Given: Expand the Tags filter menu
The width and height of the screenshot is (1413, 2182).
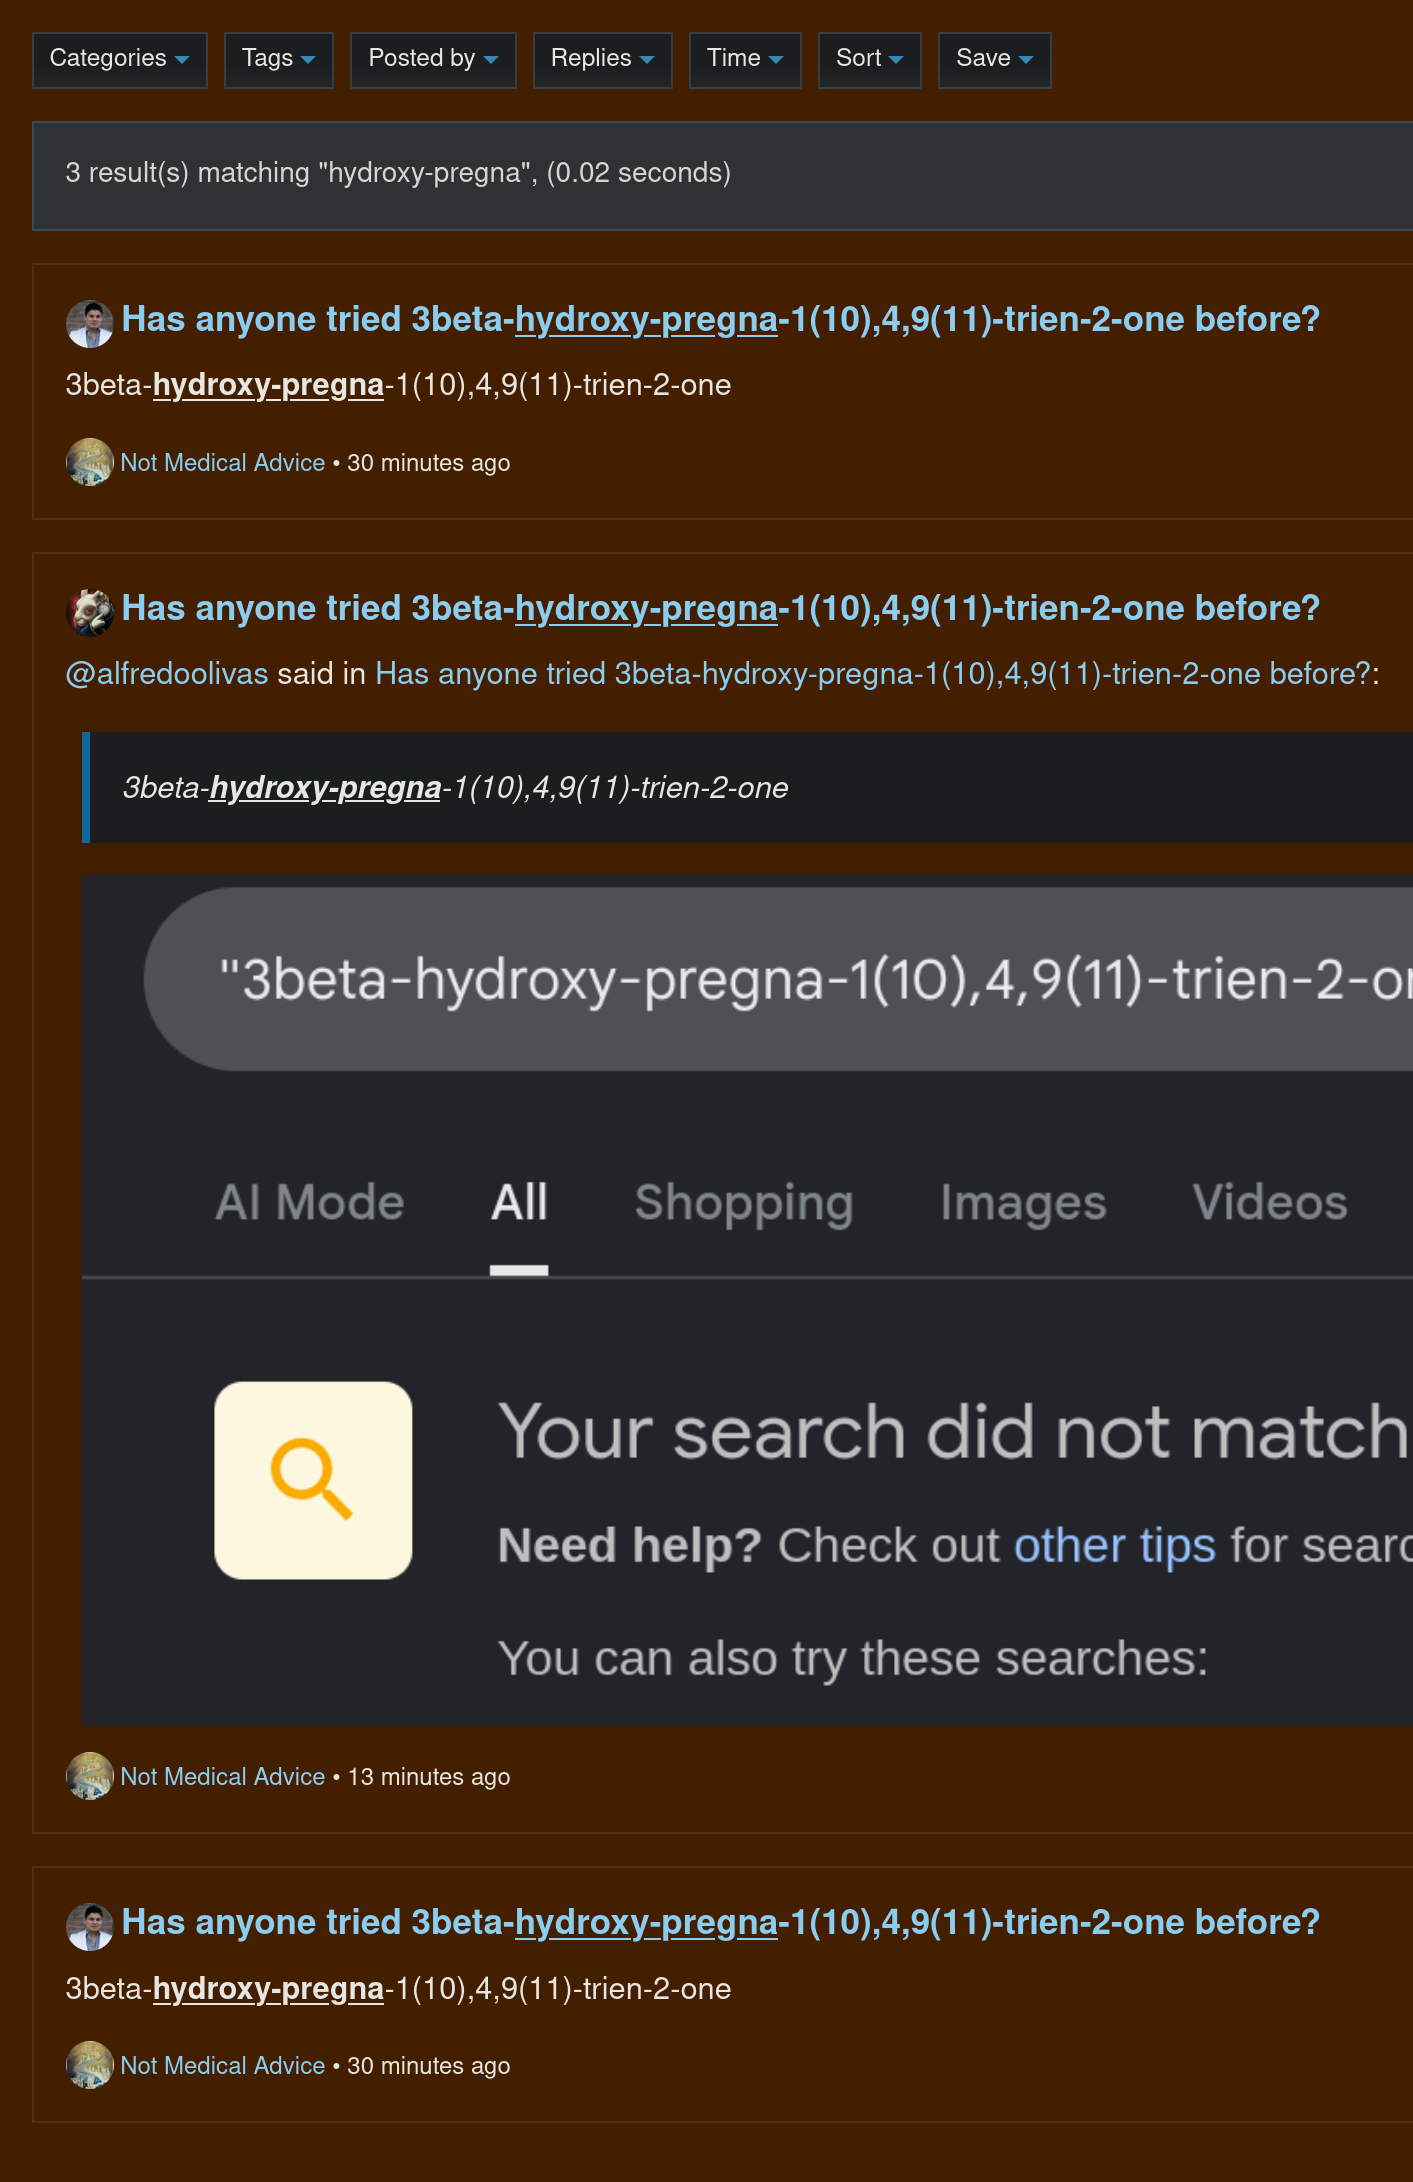Looking at the screenshot, I should [278, 59].
